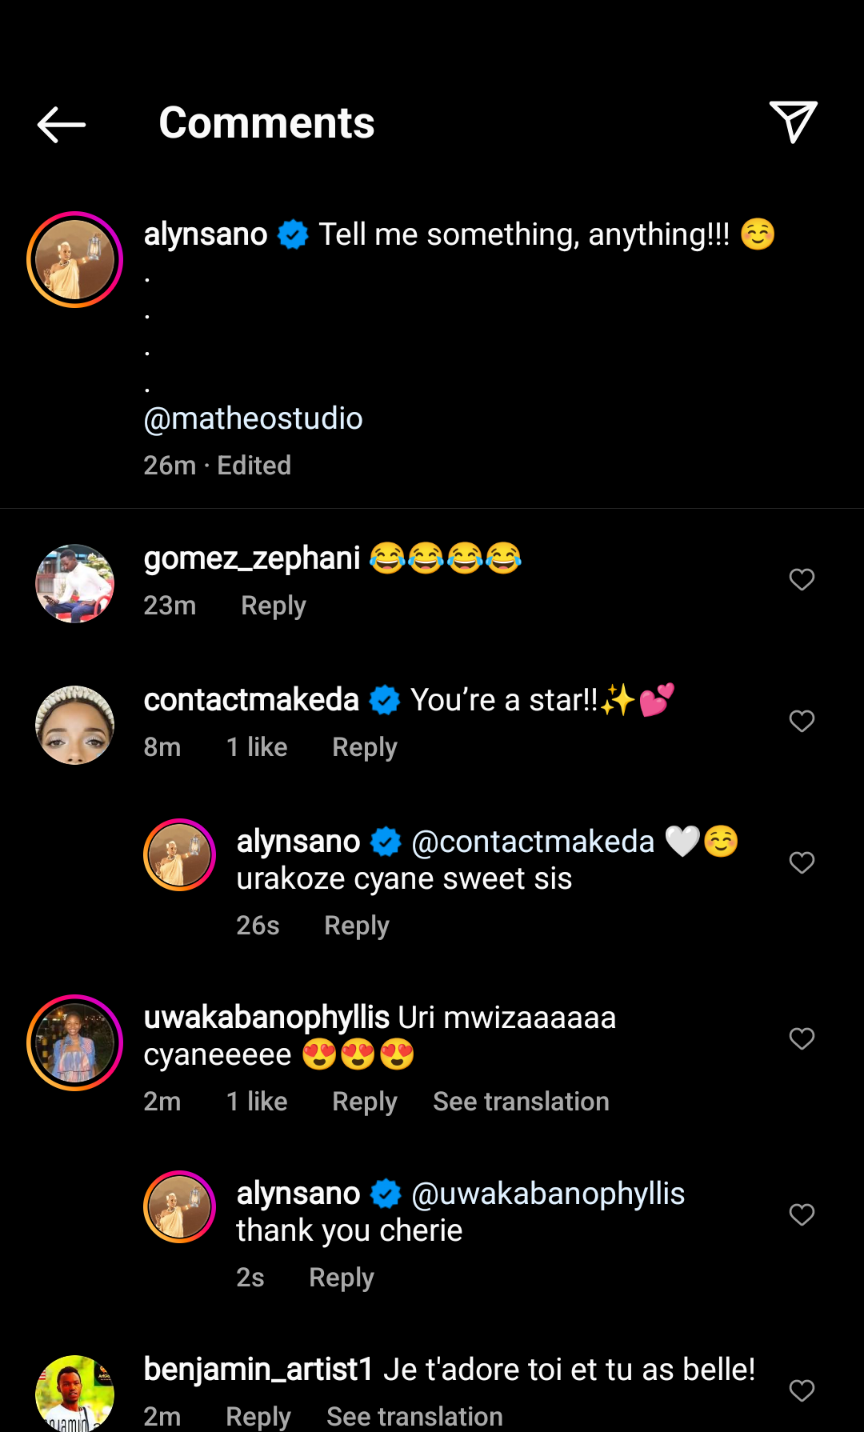The height and width of the screenshot is (1432, 864).
Task: Like alynsano's reply to contactmakeda
Action: pyautogui.click(x=802, y=863)
